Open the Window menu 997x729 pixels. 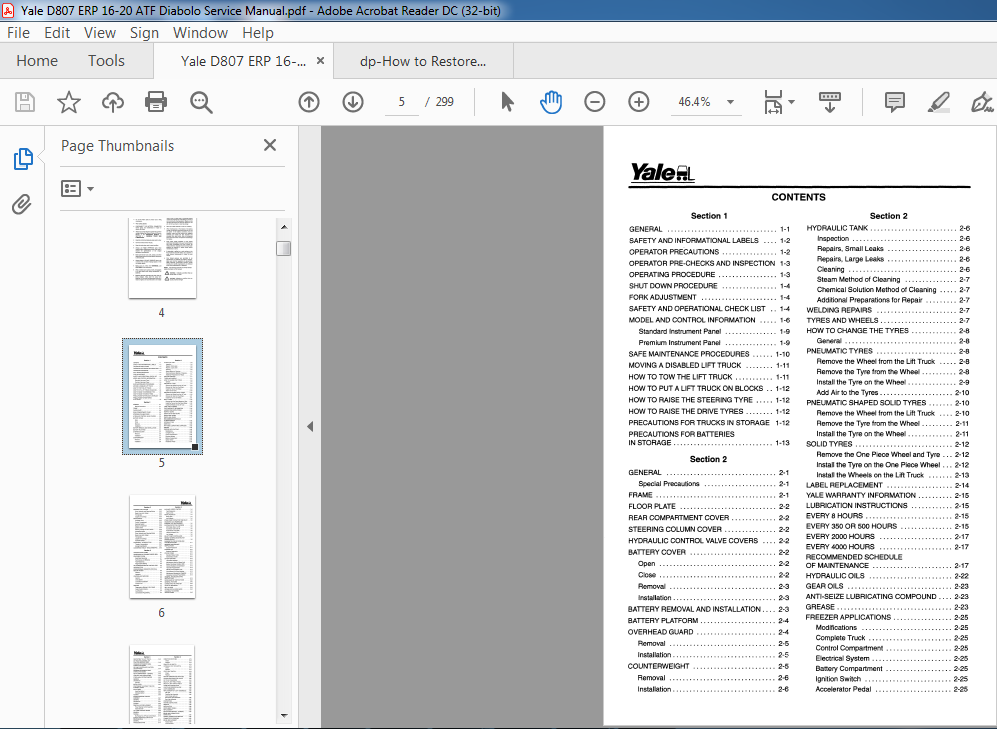pos(200,33)
